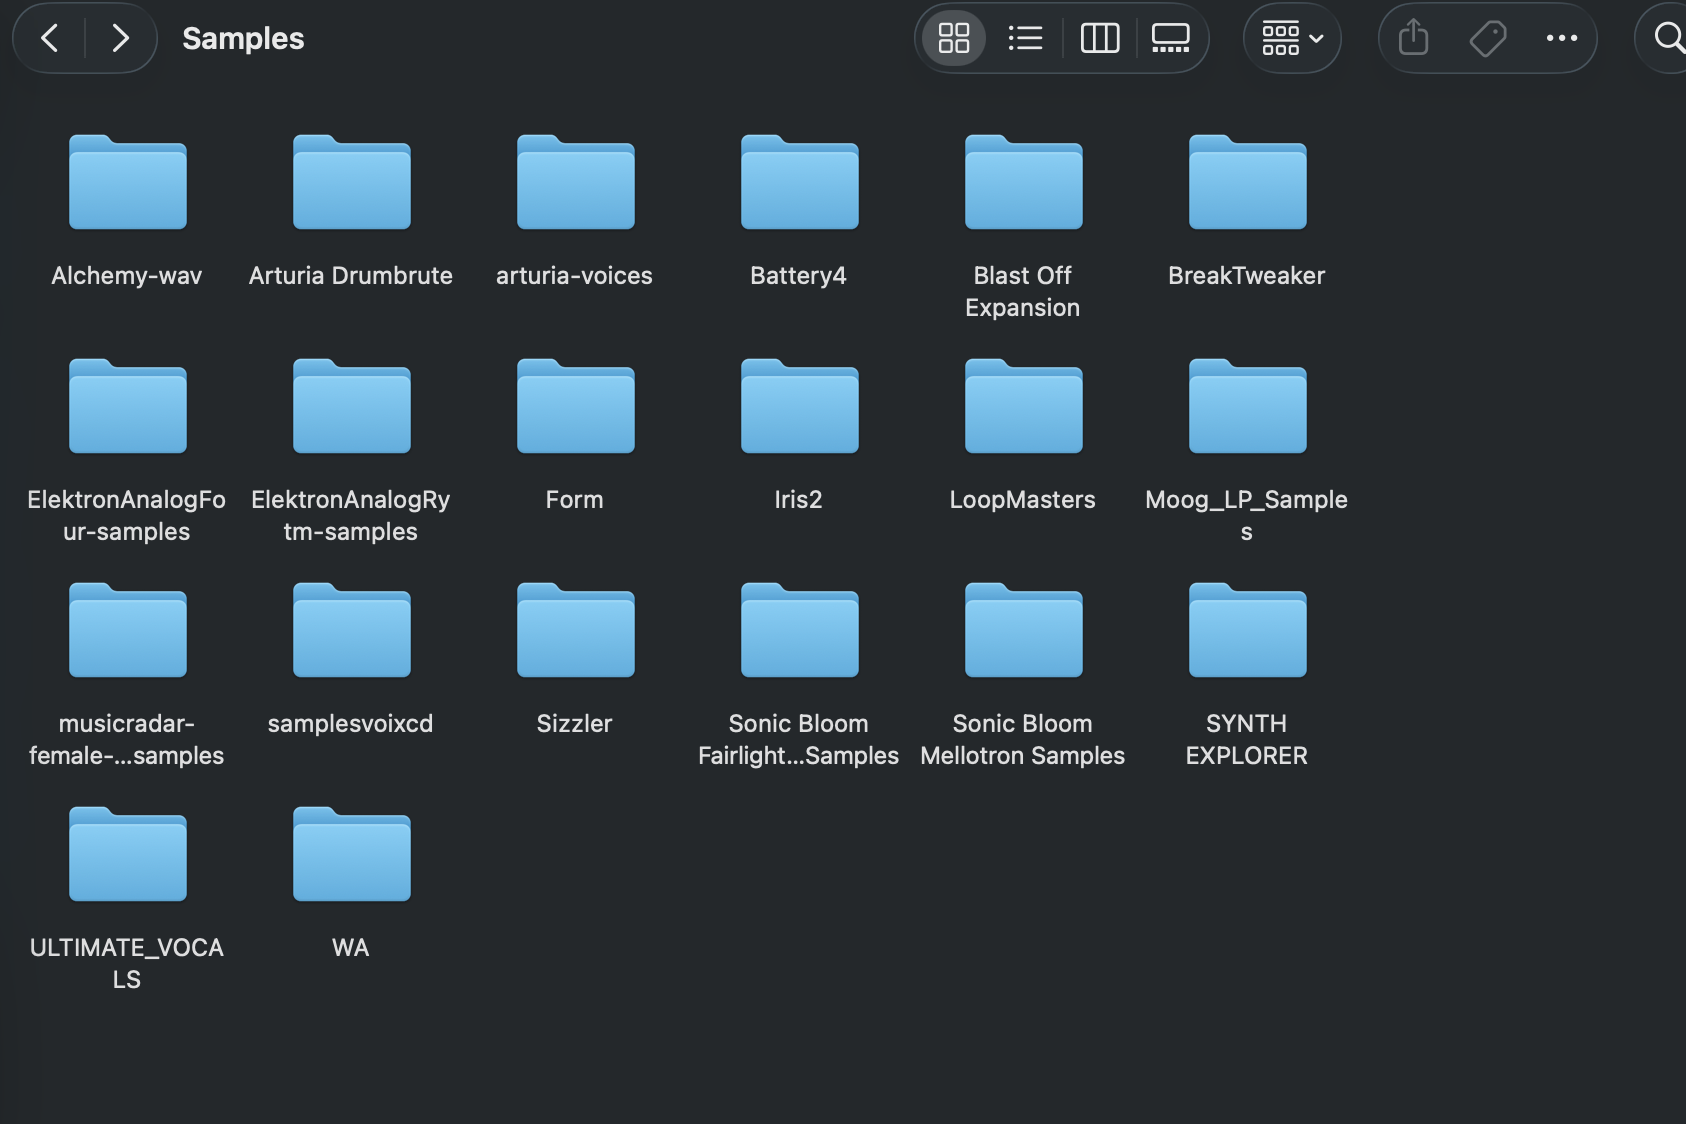Image resolution: width=1686 pixels, height=1124 pixels.
Task: Click the 'samplesvoixcd' folder name
Action: (x=351, y=724)
